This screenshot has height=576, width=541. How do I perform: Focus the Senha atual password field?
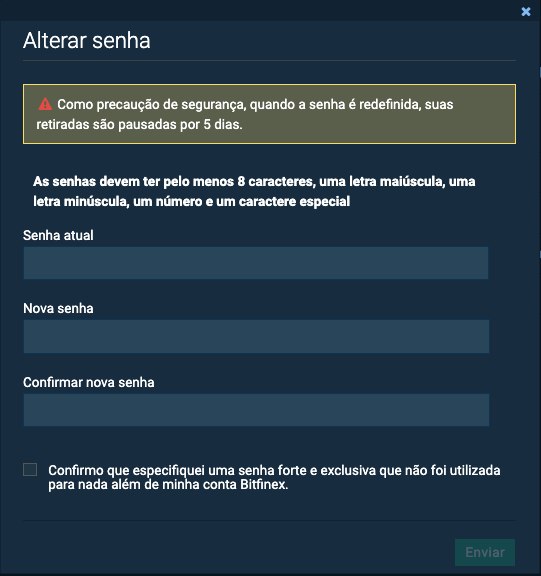tap(256, 263)
